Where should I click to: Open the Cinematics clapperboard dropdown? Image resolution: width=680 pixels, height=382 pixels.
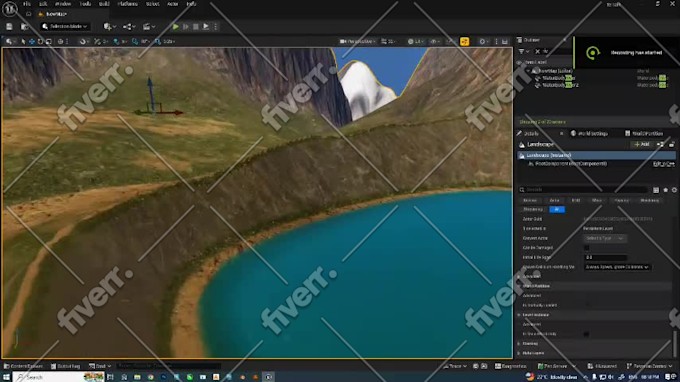(x=149, y=27)
